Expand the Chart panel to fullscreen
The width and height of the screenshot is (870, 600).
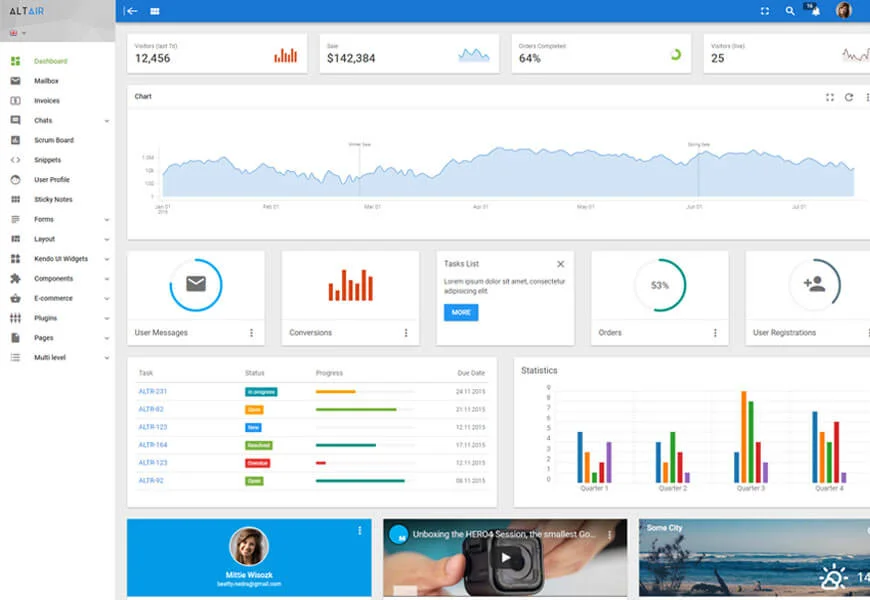[829, 97]
